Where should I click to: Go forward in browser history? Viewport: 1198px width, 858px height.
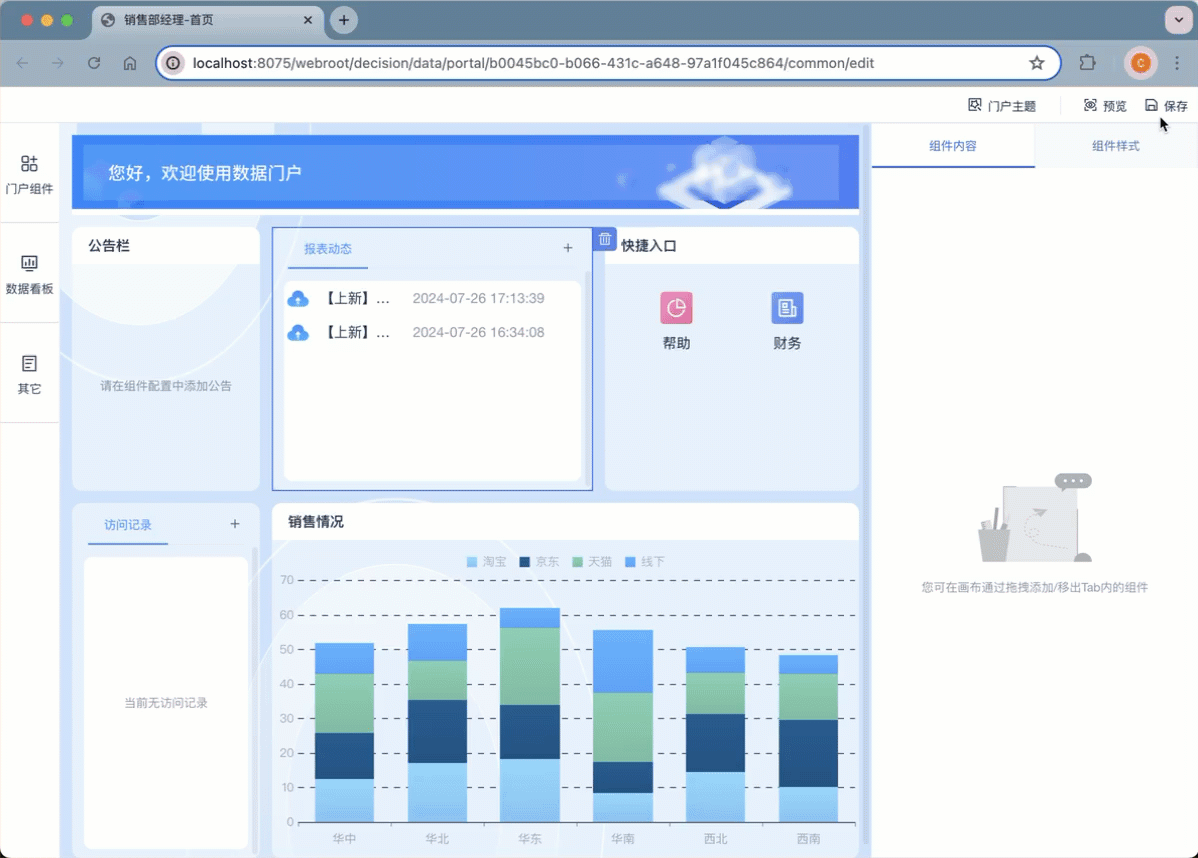[58, 63]
